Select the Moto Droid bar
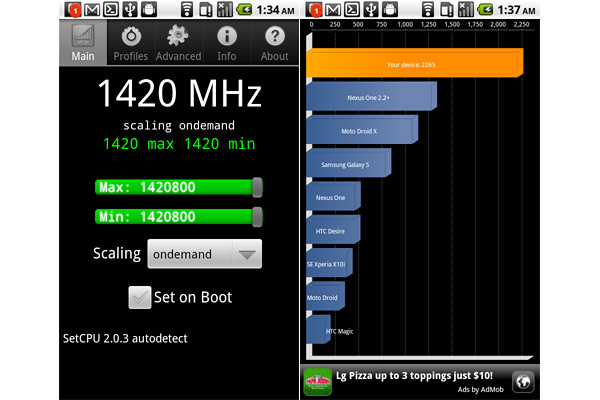600x400 pixels. (x=325, y=296)
